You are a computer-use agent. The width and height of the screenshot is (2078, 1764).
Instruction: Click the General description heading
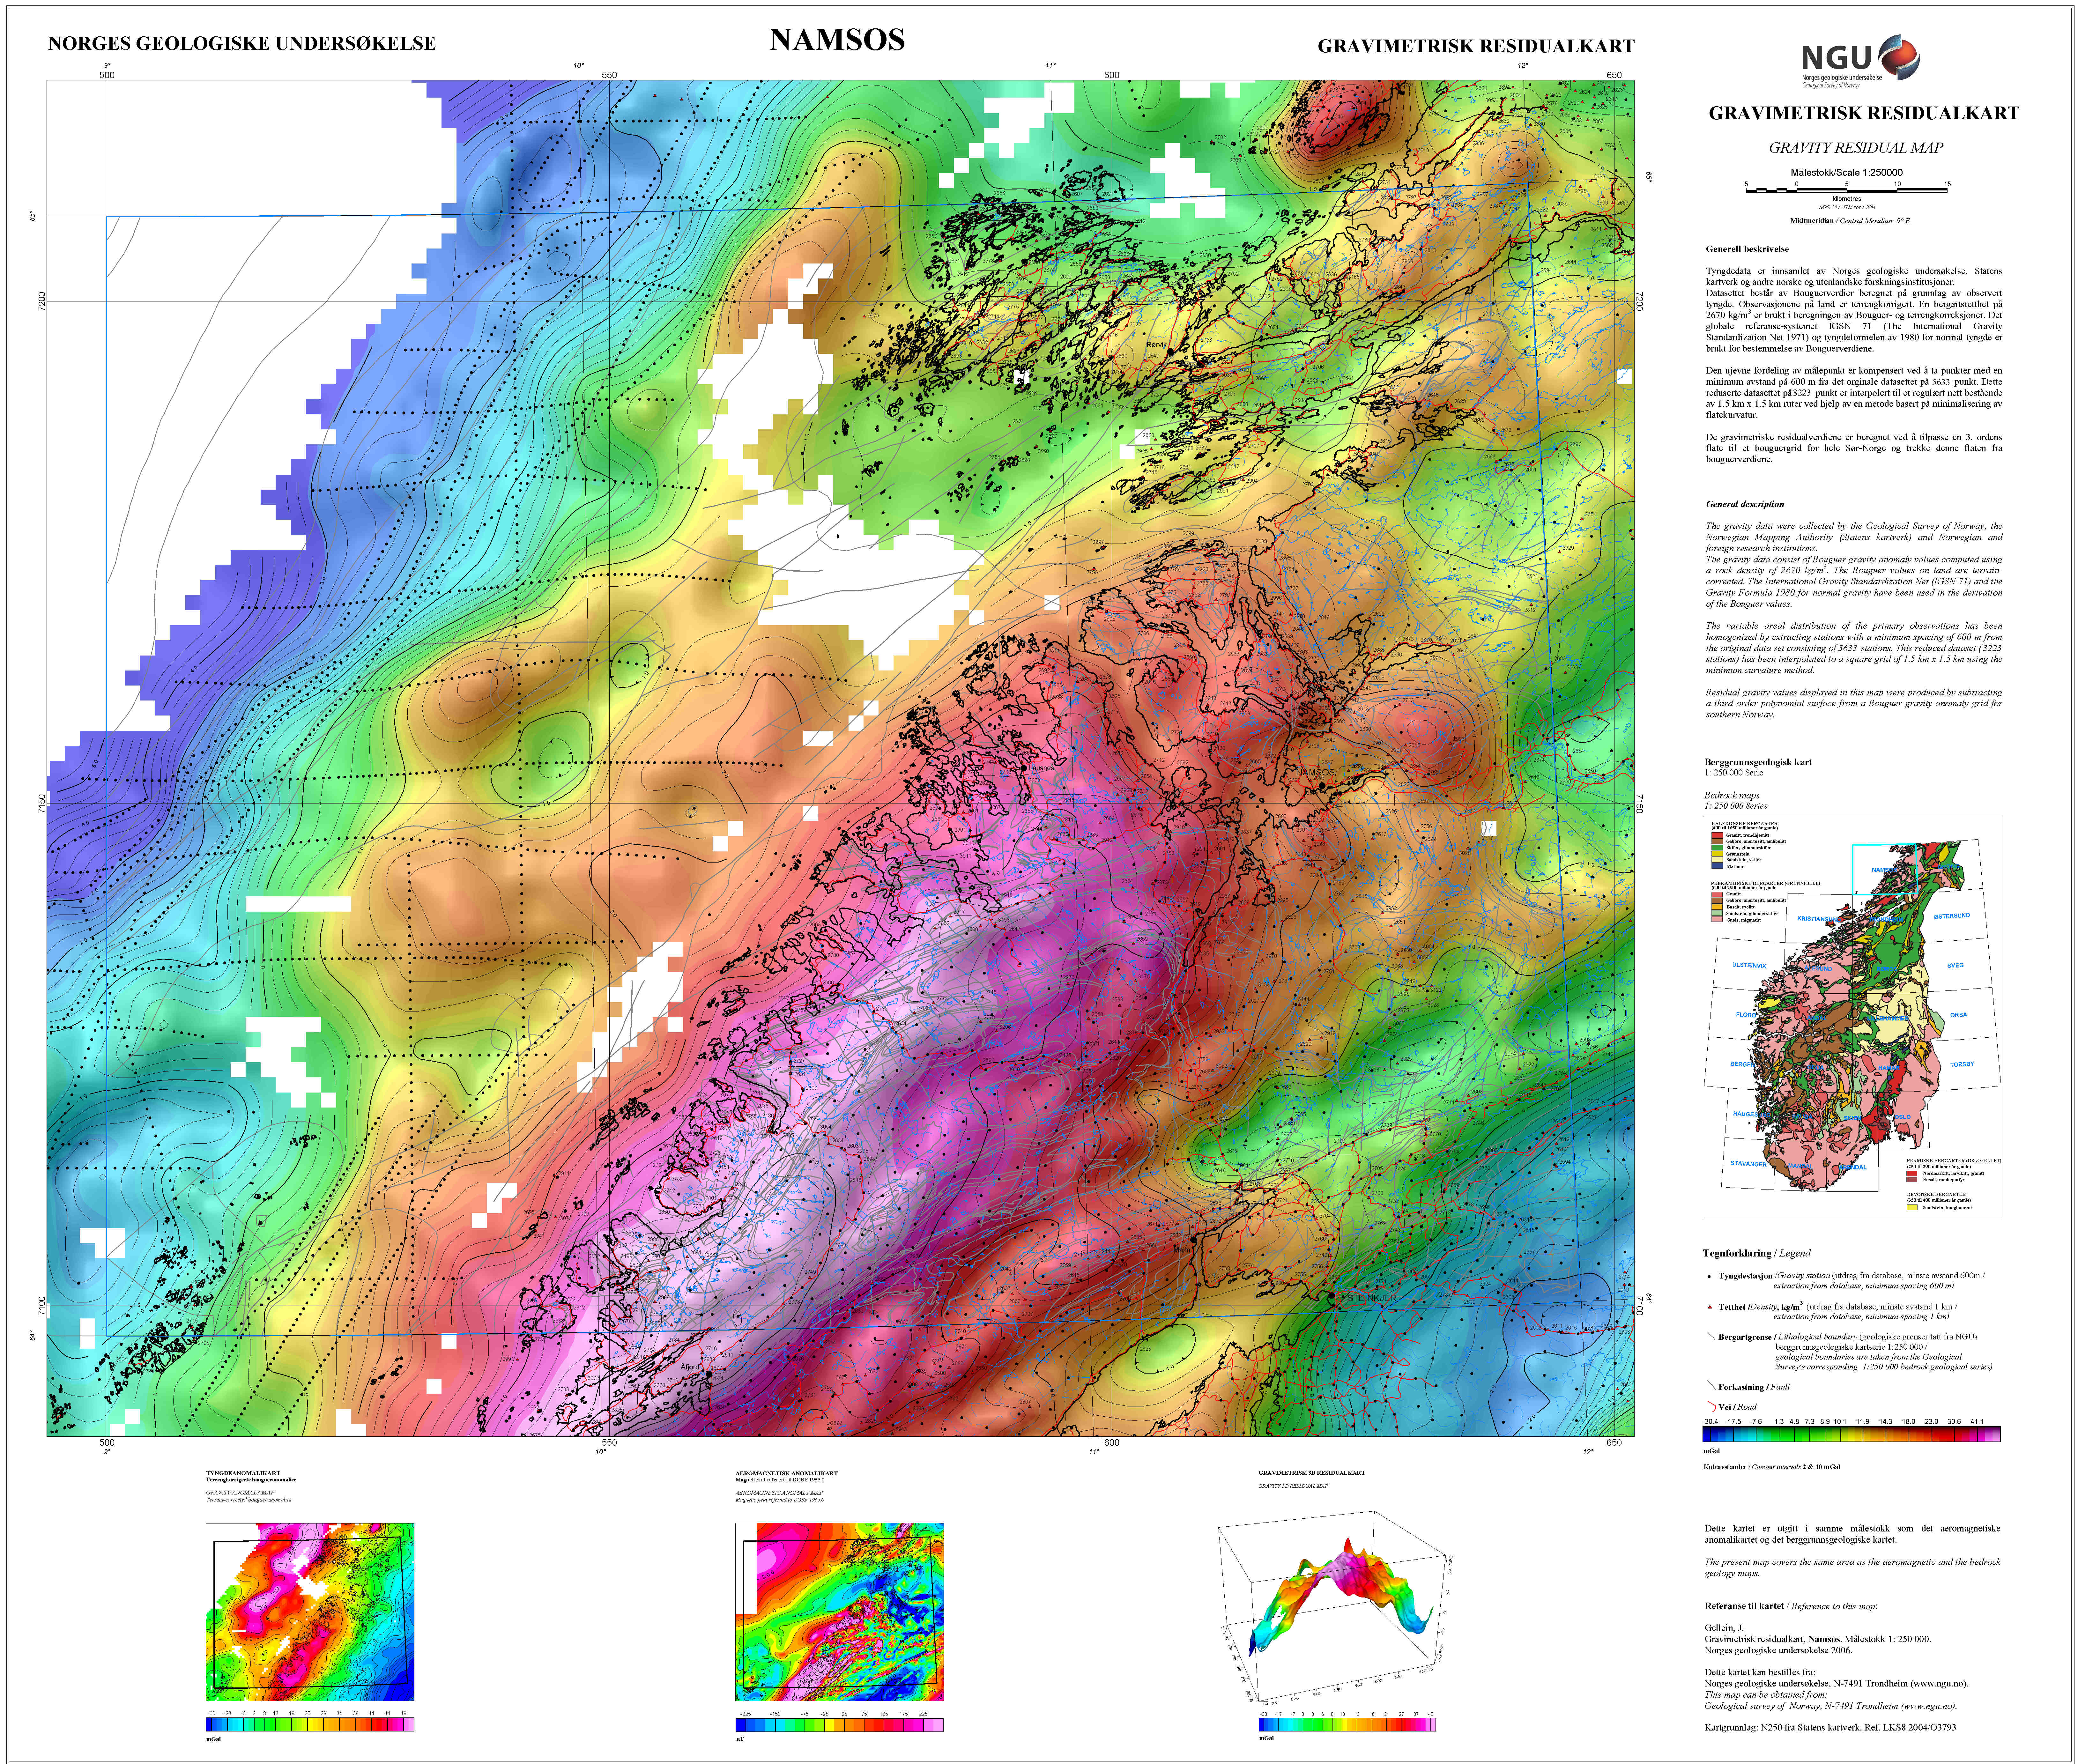(x=1745, y=504)
